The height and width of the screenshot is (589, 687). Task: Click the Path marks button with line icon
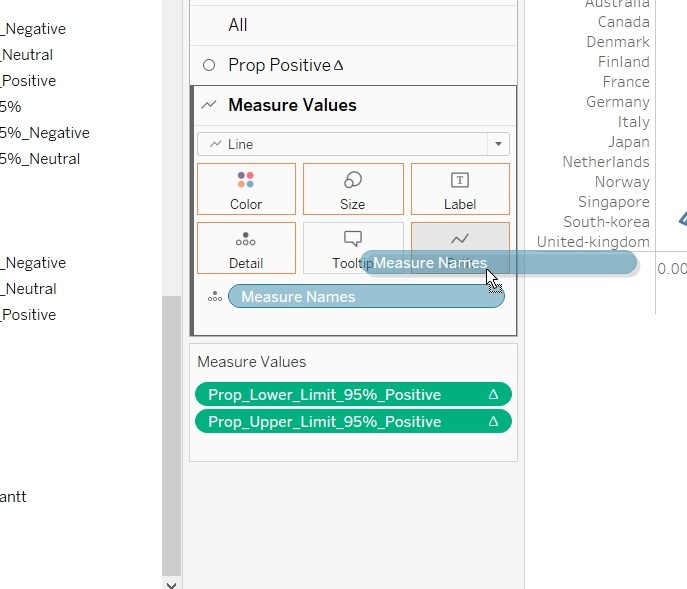tap(460, 238)
